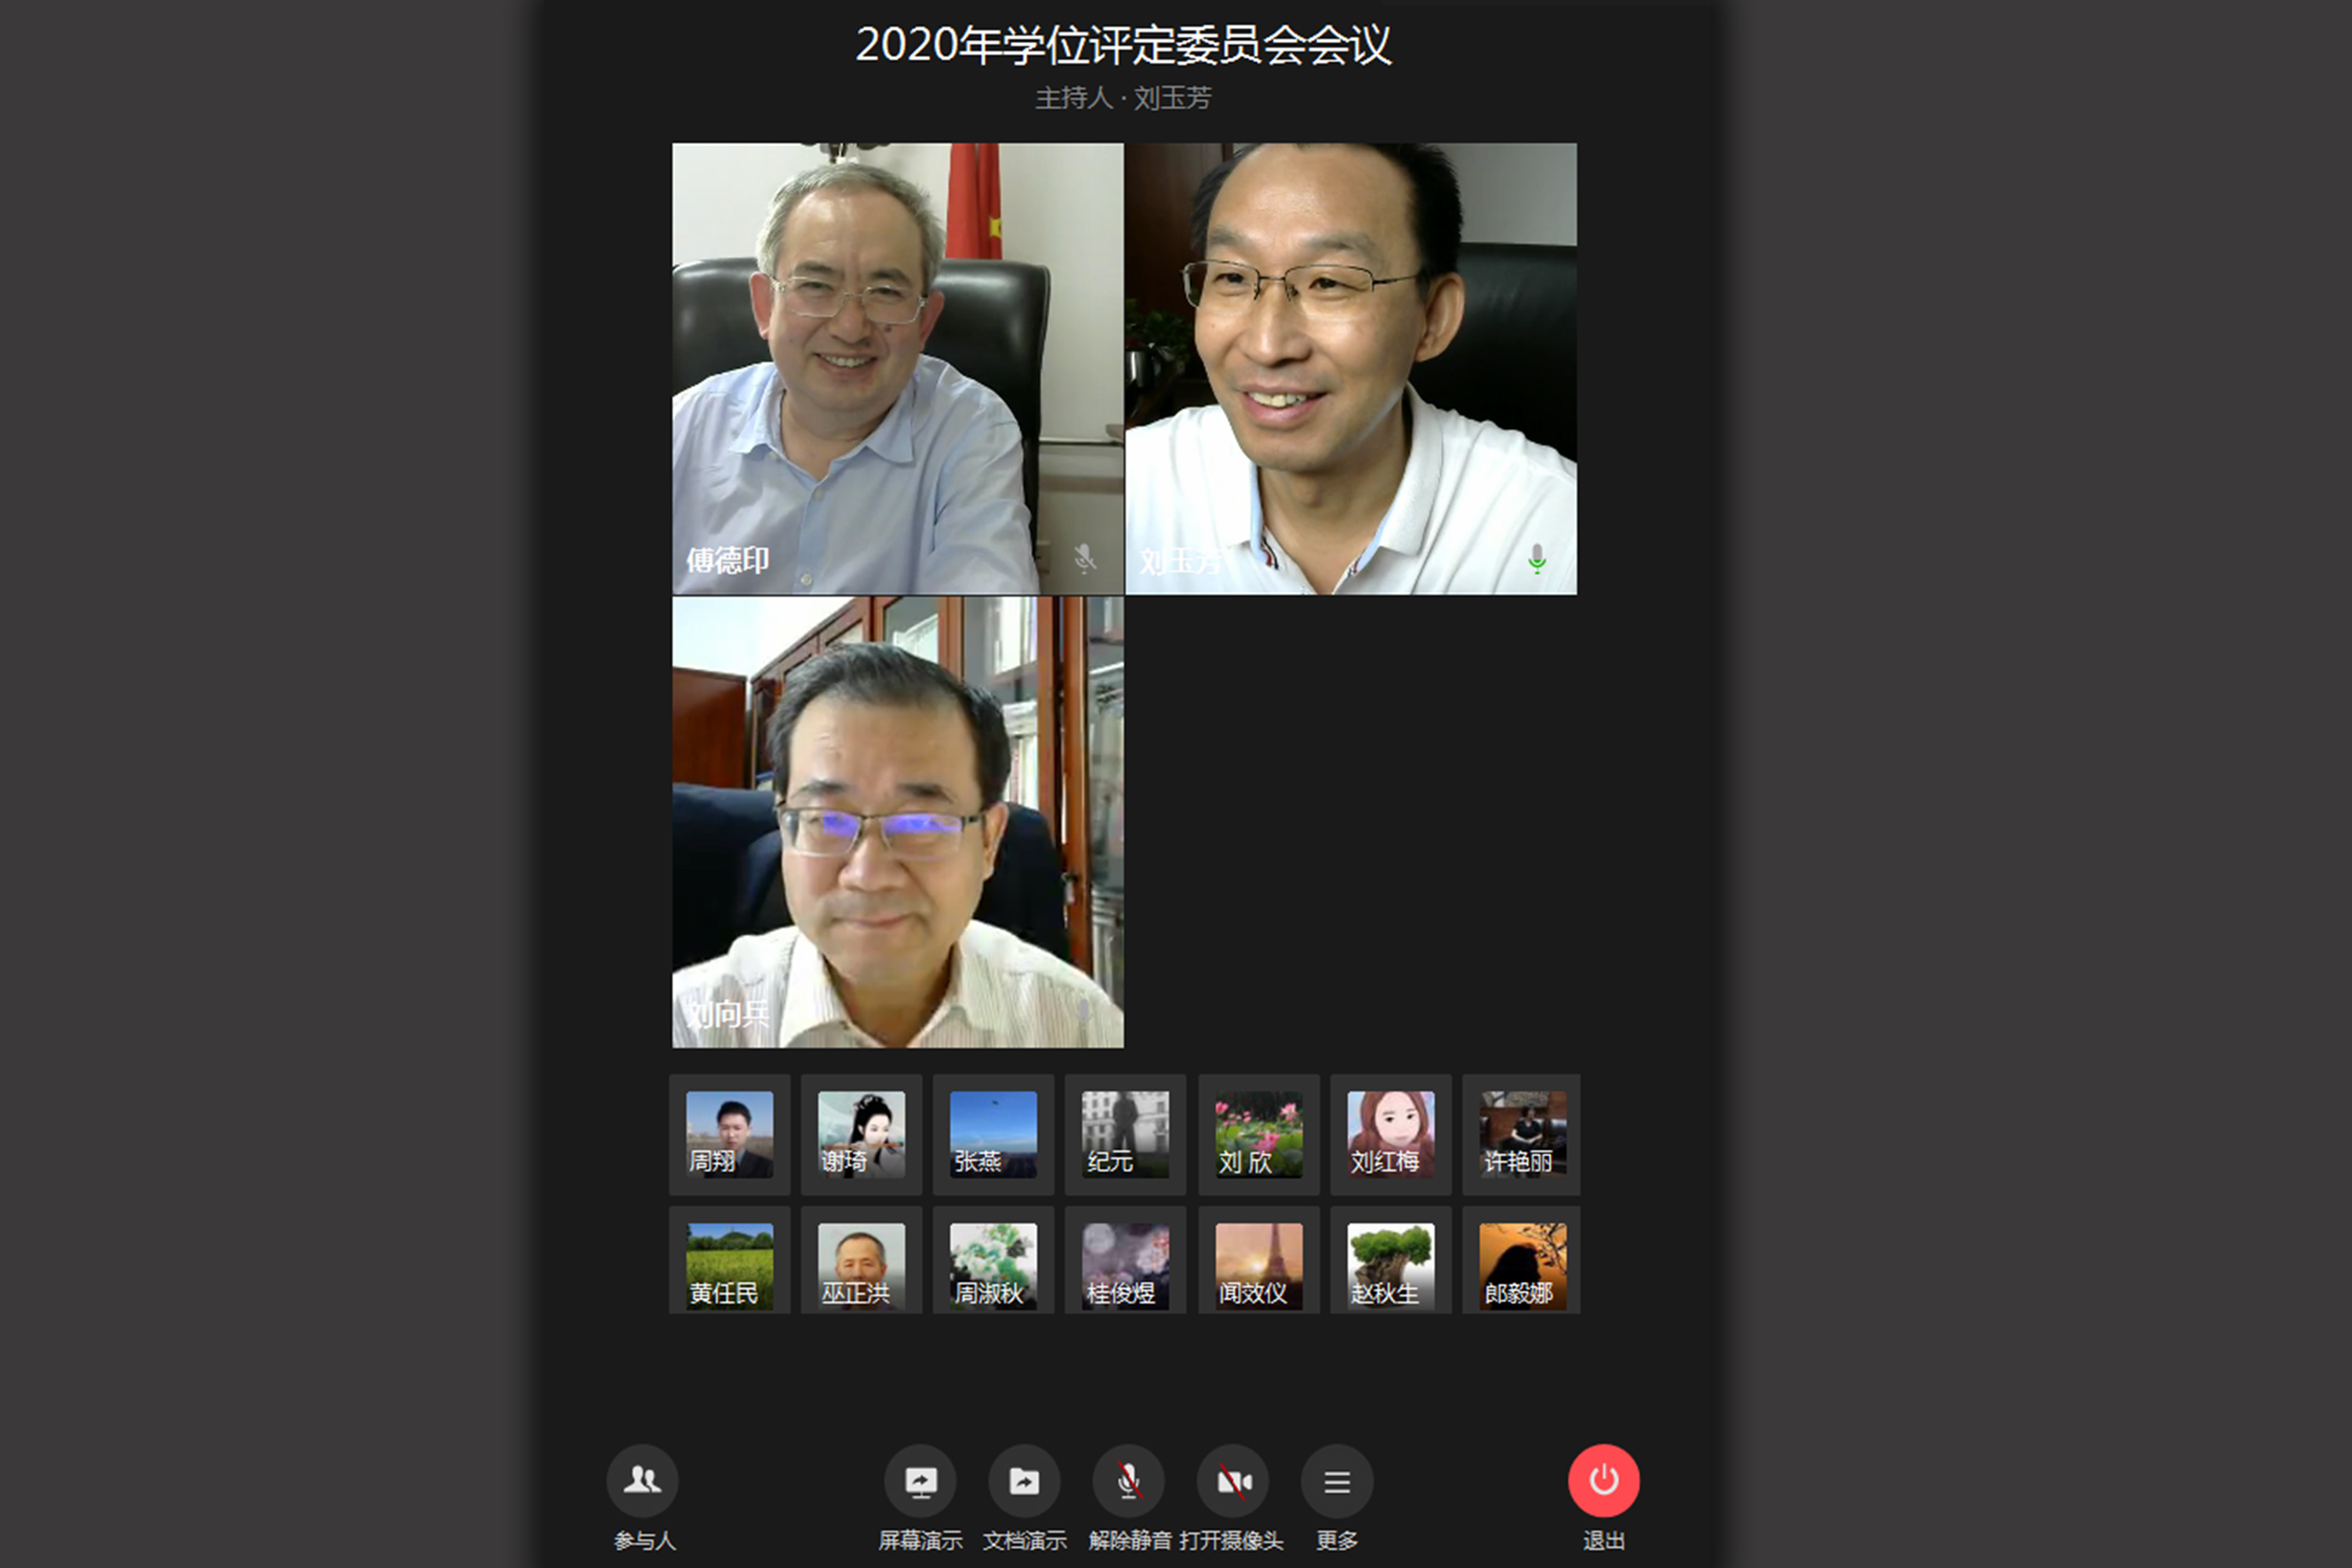The width and height of the screenshot is (2352, 1568).
Task: Unmute with the 解除静音 microphone button
Action: [x=1128, y=1480]
